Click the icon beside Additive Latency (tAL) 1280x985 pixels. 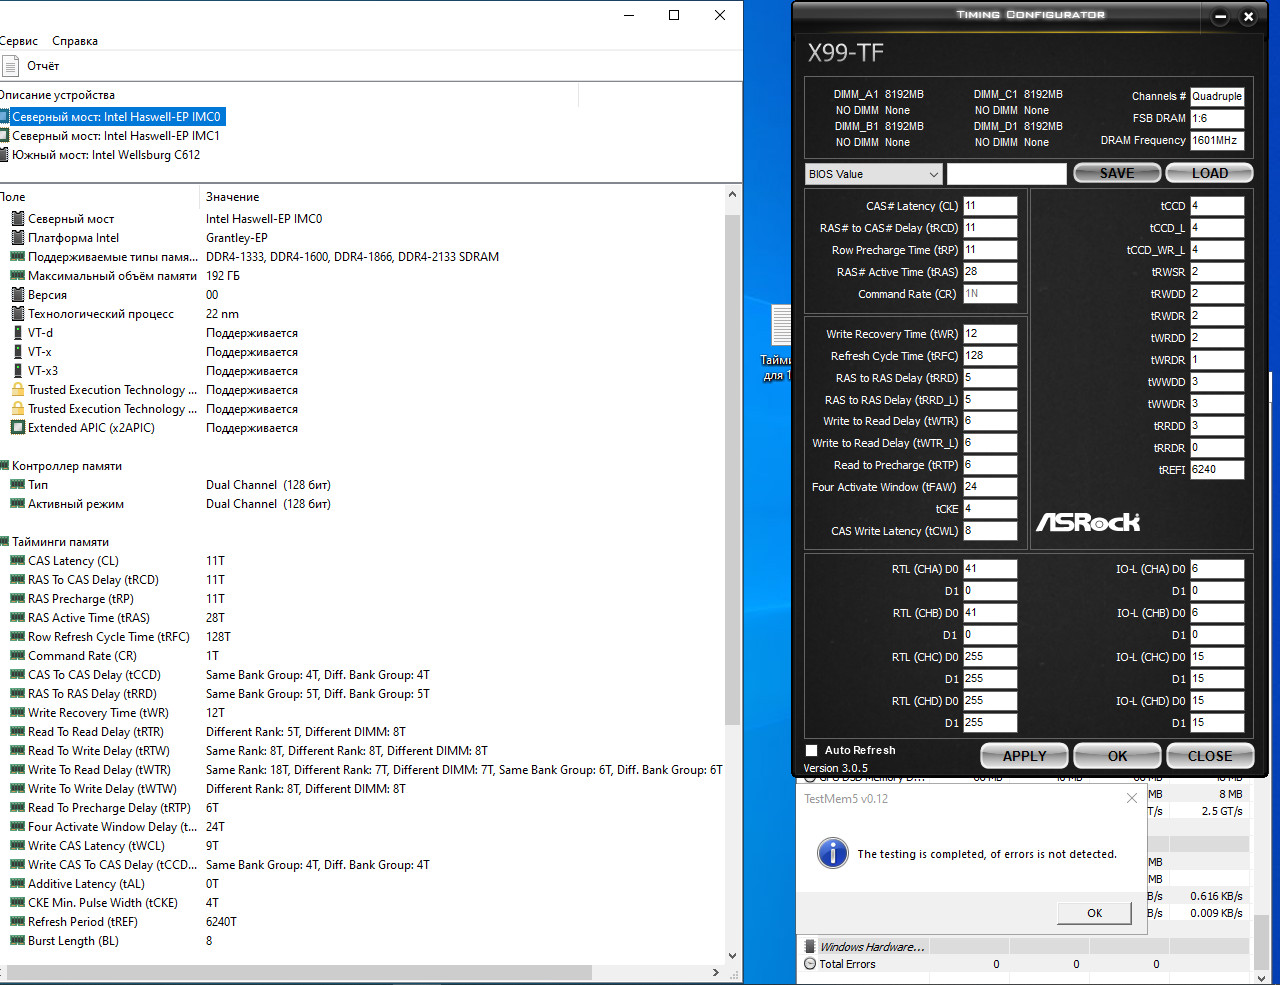tap(18, 884)
